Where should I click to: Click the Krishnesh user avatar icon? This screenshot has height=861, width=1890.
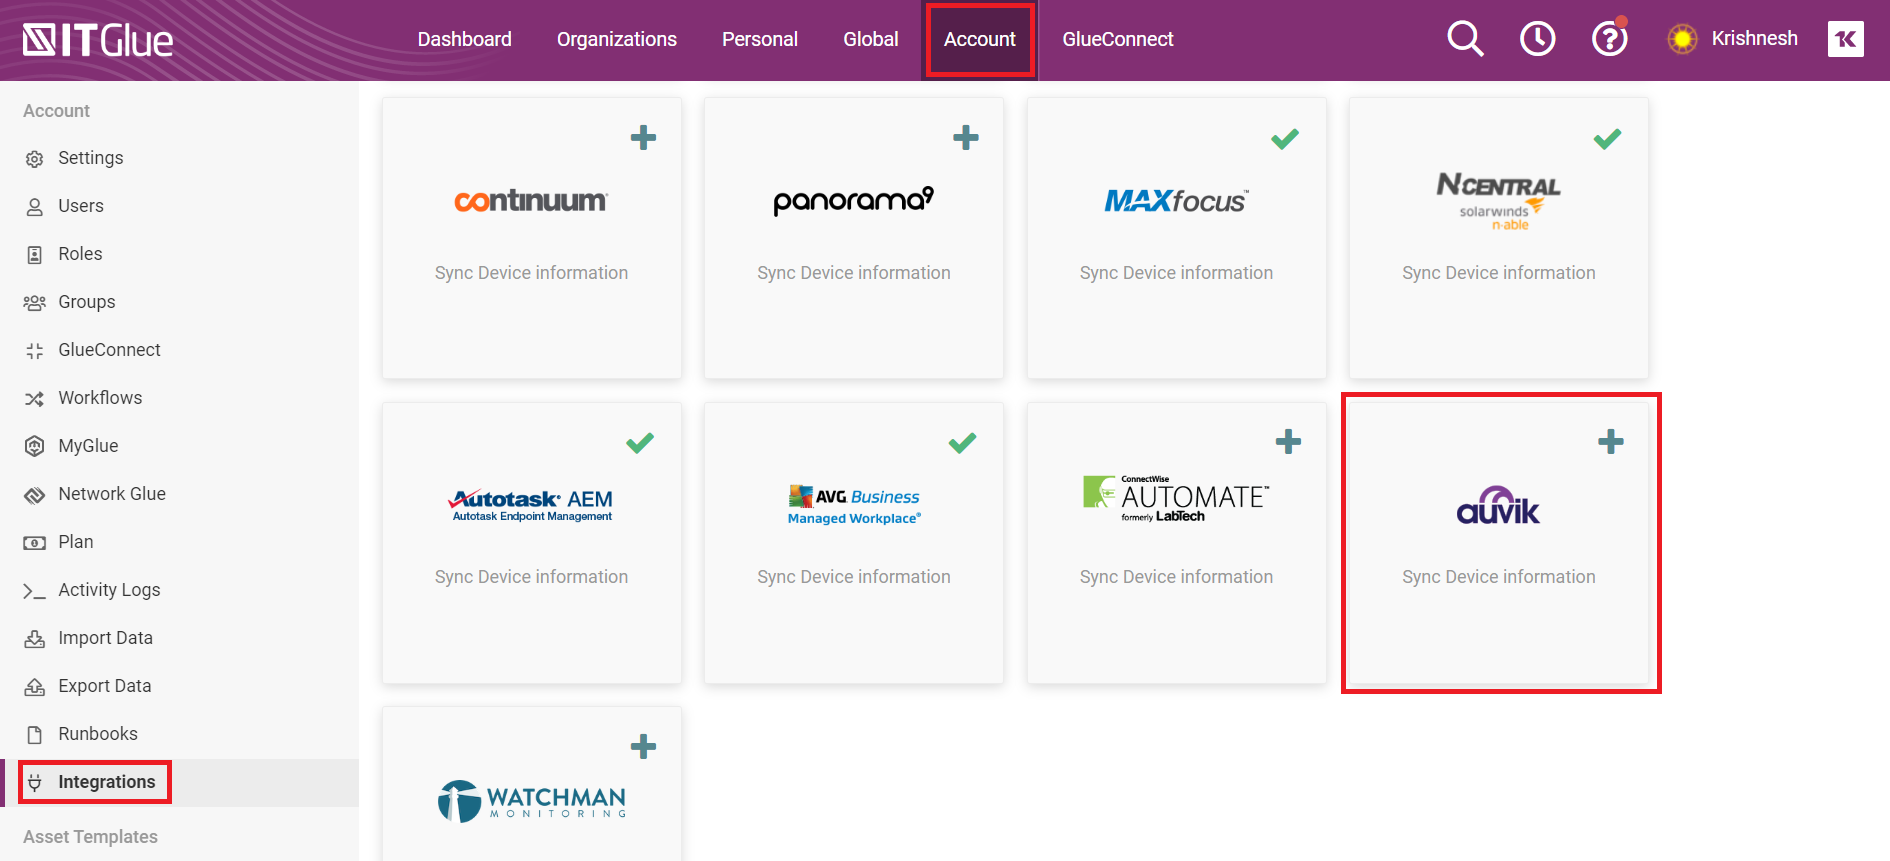click(1682, 39)
